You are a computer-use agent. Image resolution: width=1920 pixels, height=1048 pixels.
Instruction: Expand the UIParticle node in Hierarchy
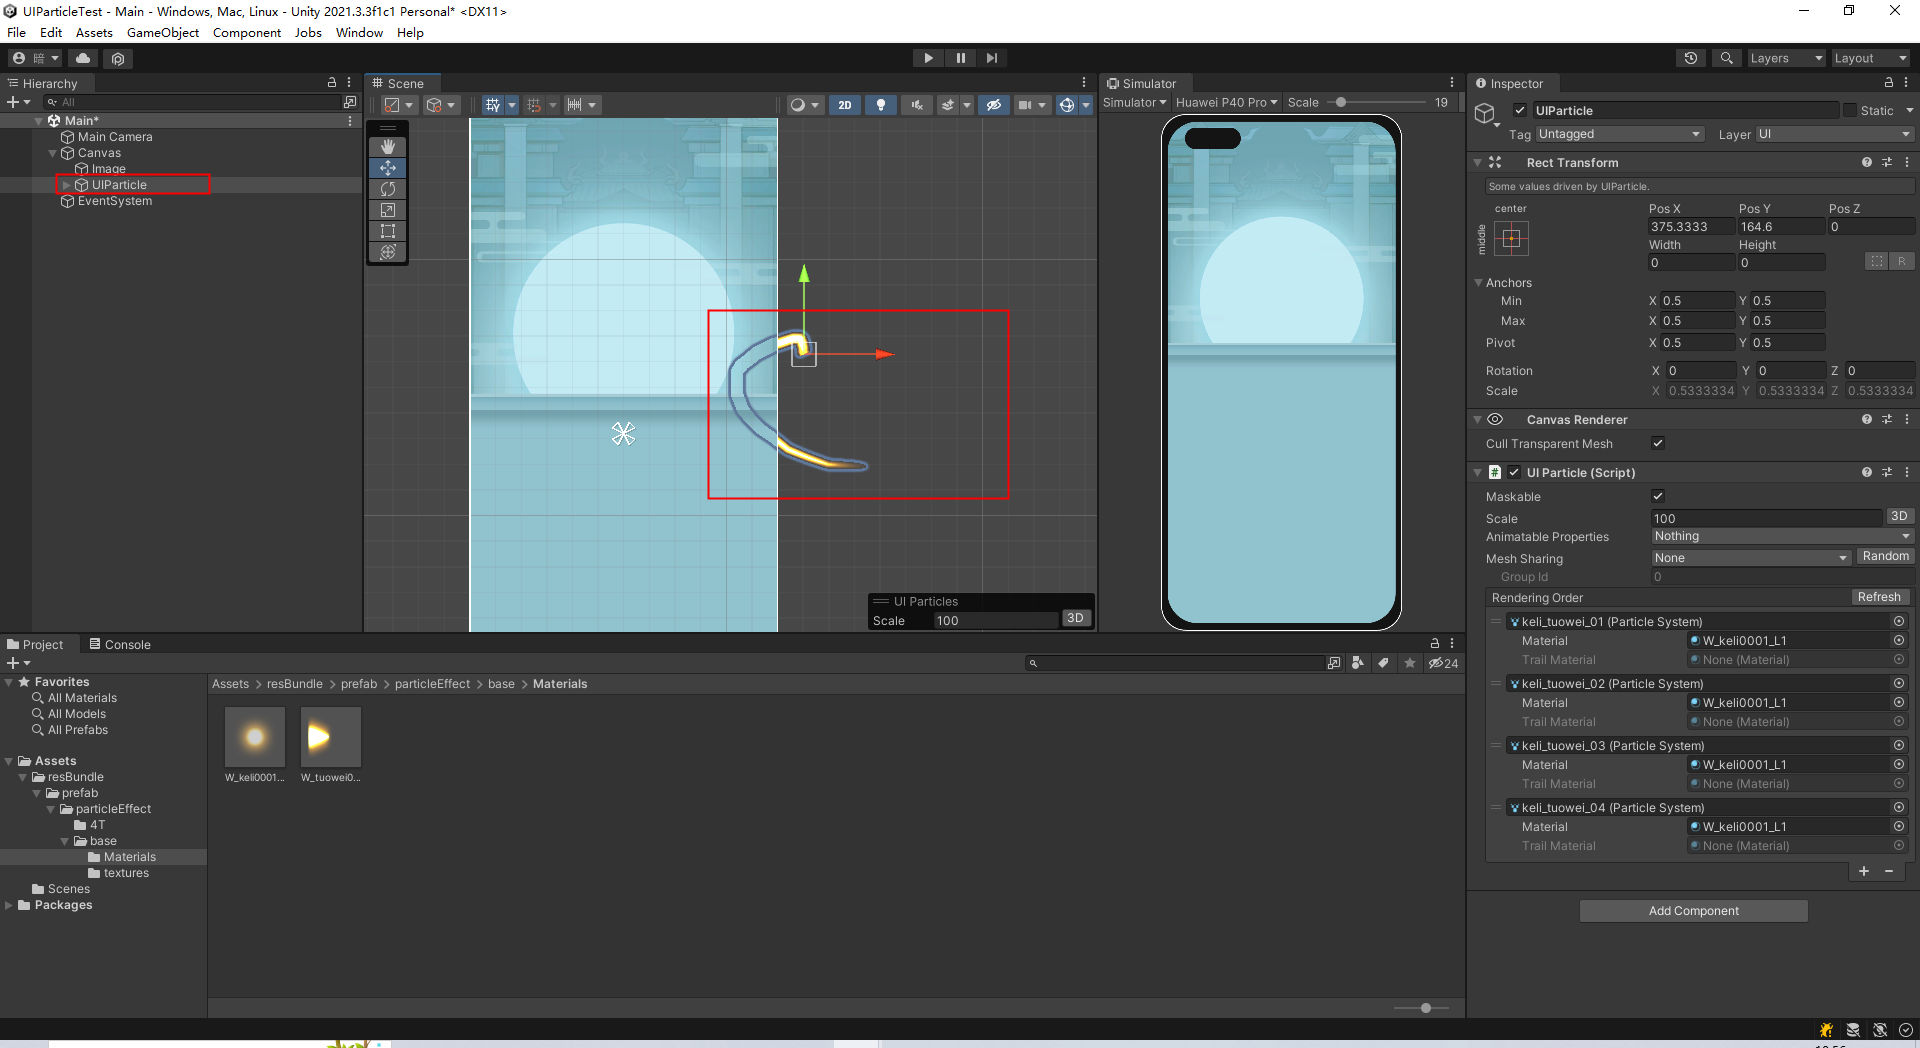click(64, 184)
